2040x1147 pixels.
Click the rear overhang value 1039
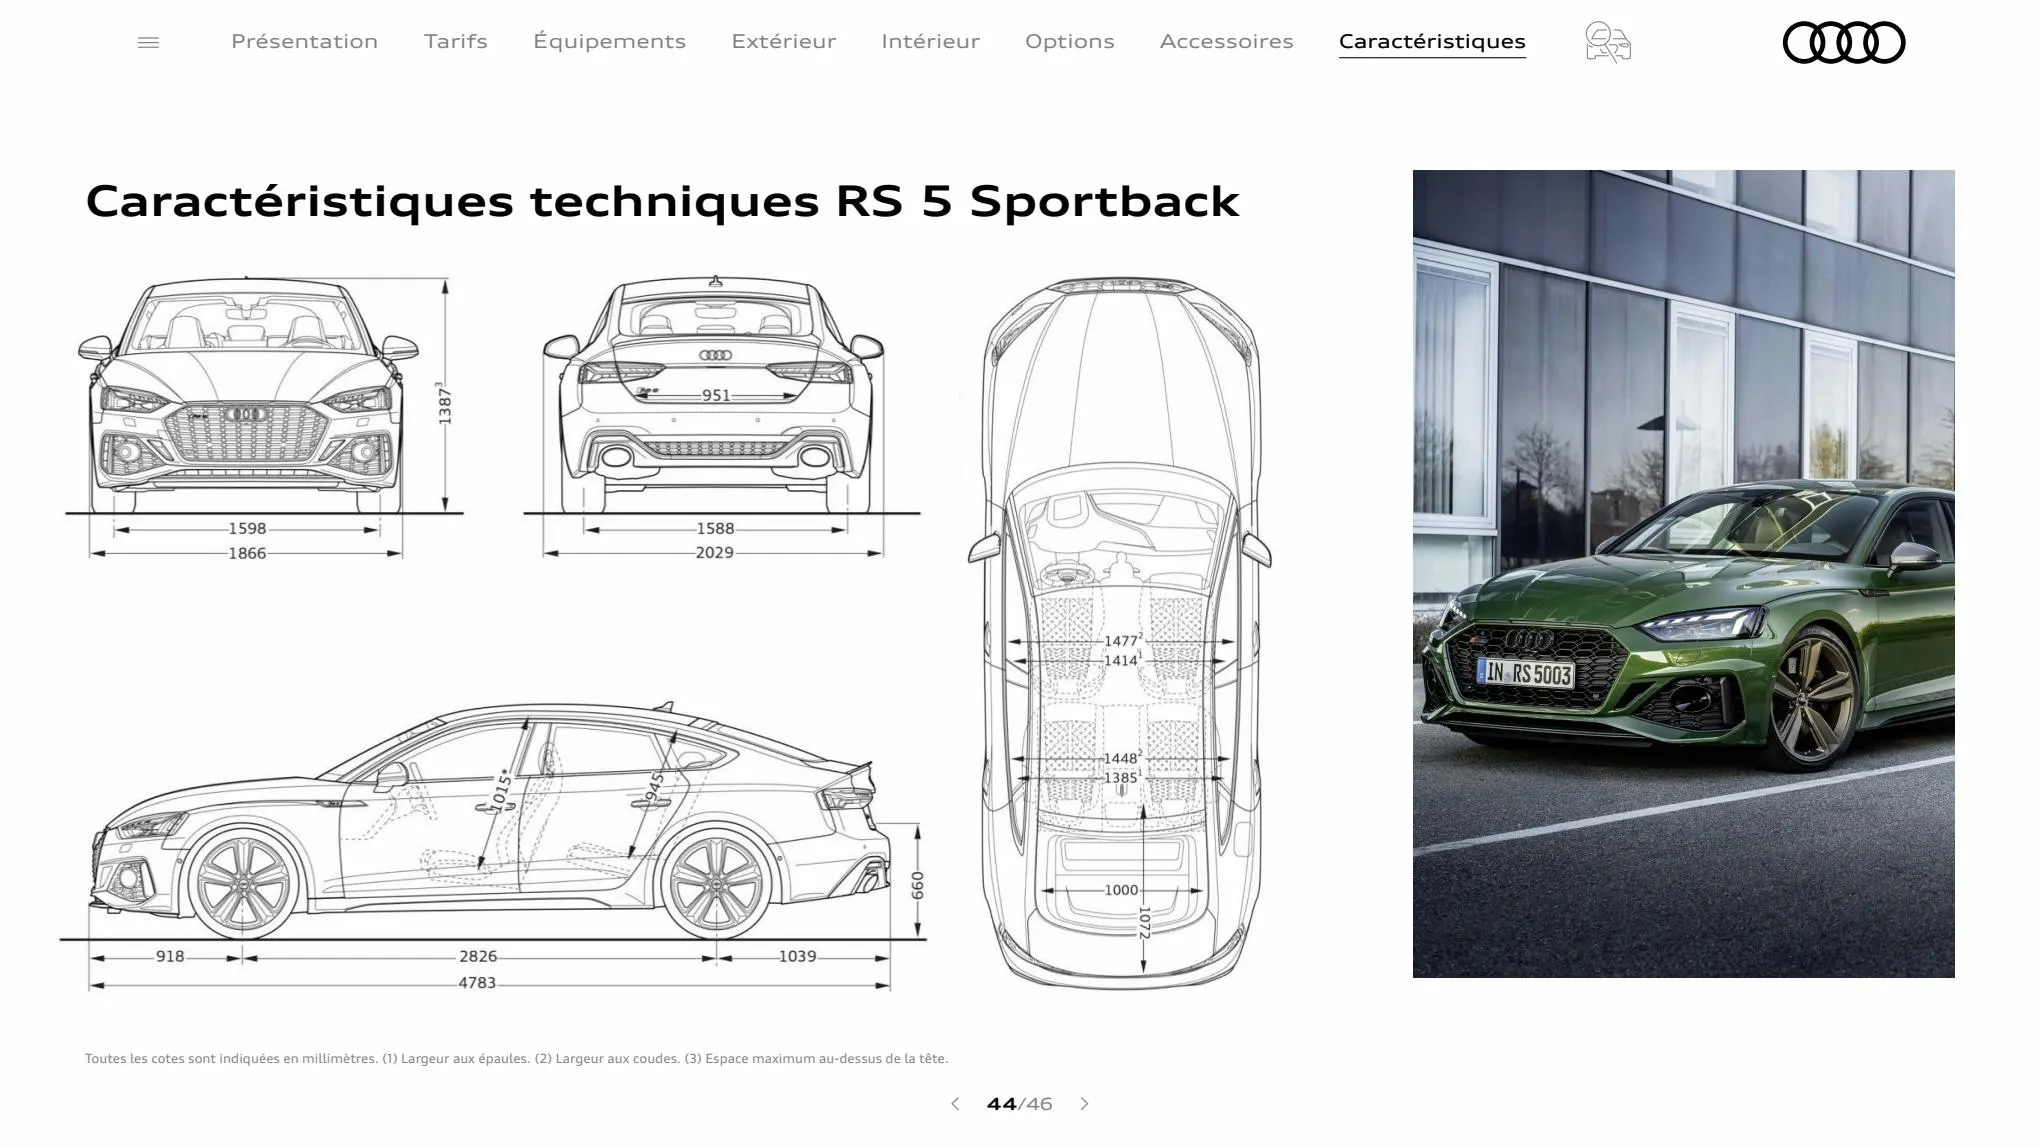coord(797,957)
